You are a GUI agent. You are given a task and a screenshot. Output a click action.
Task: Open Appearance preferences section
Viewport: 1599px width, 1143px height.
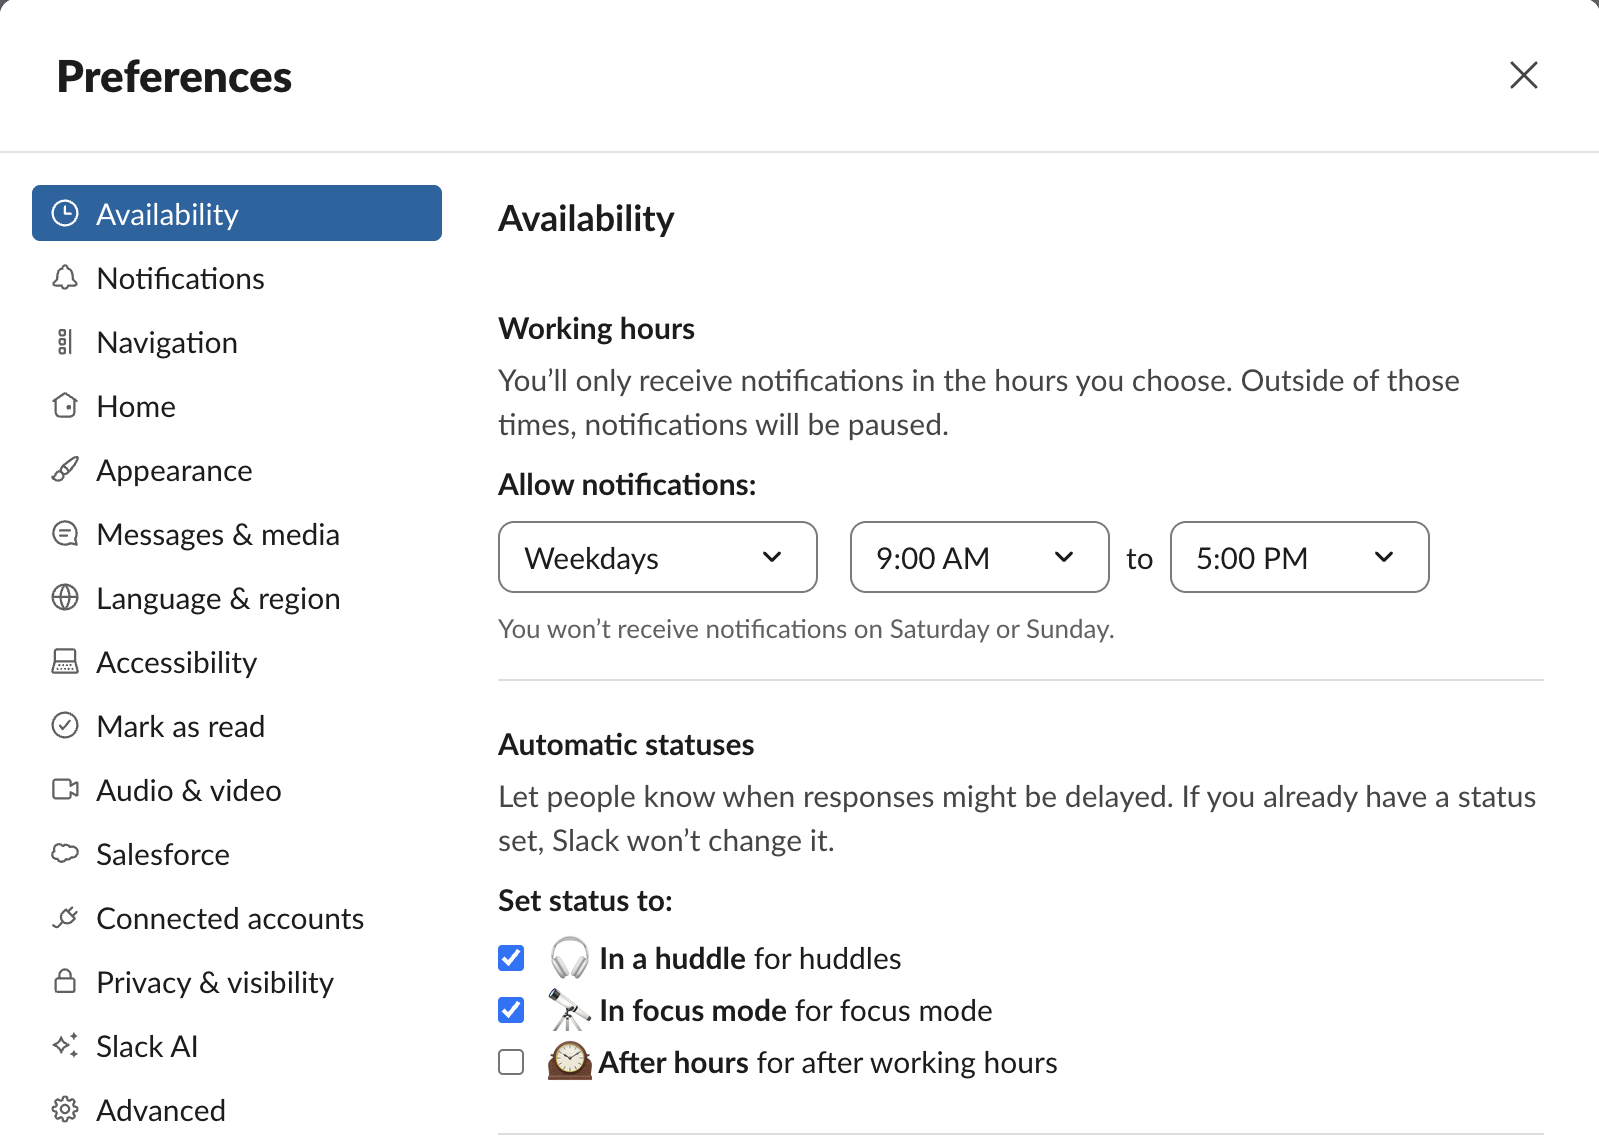point(237,469)
